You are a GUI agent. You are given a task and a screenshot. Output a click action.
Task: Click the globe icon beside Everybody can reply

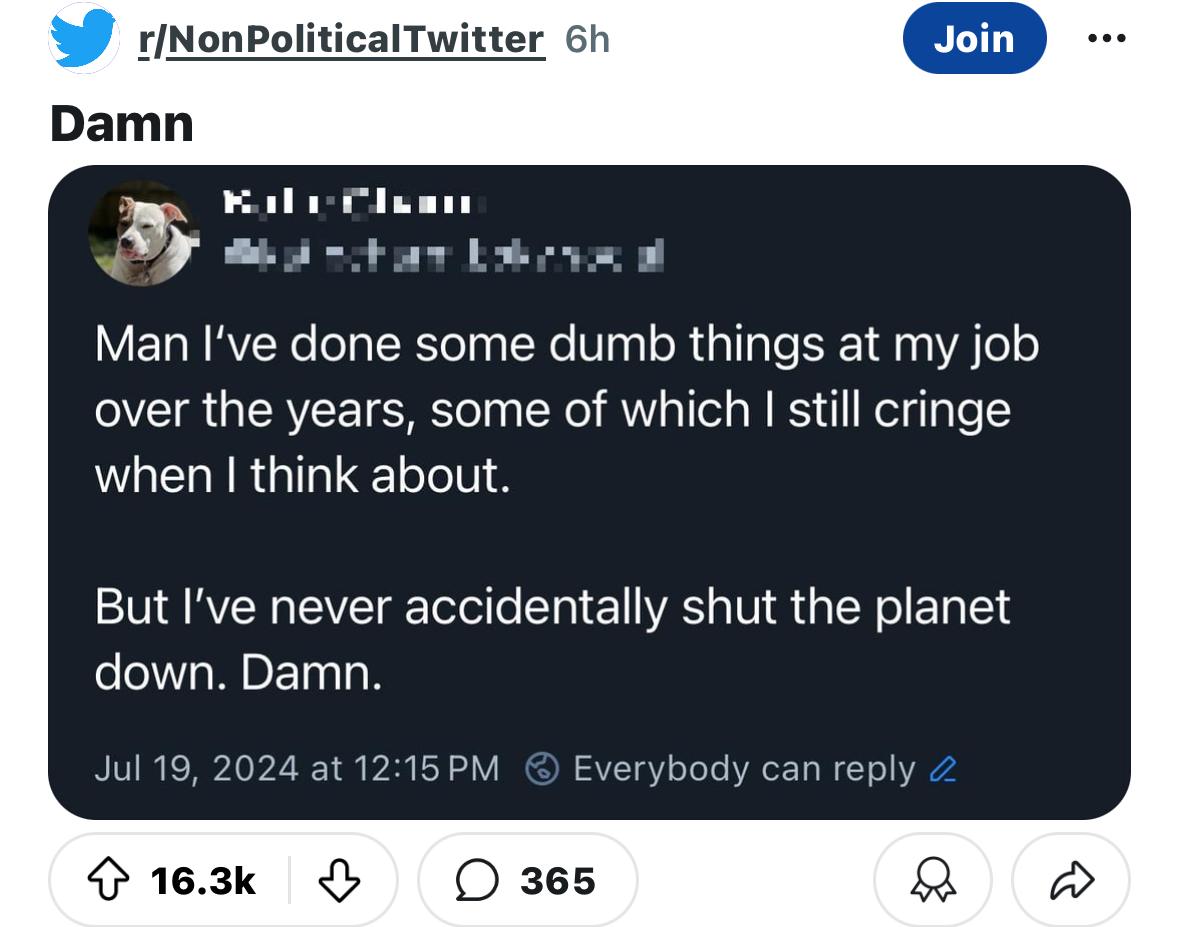(x=541, y=768)
